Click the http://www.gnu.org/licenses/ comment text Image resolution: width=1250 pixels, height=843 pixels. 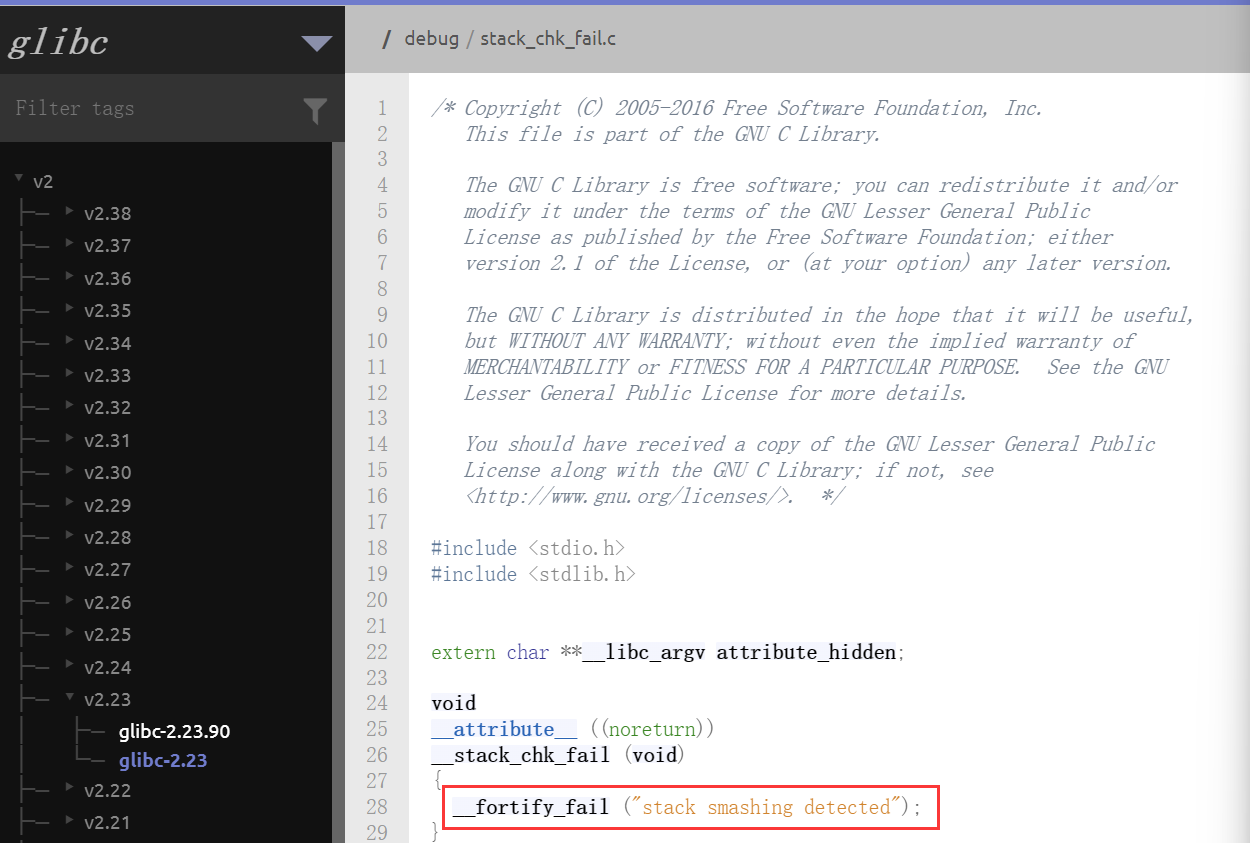point(628,496)
